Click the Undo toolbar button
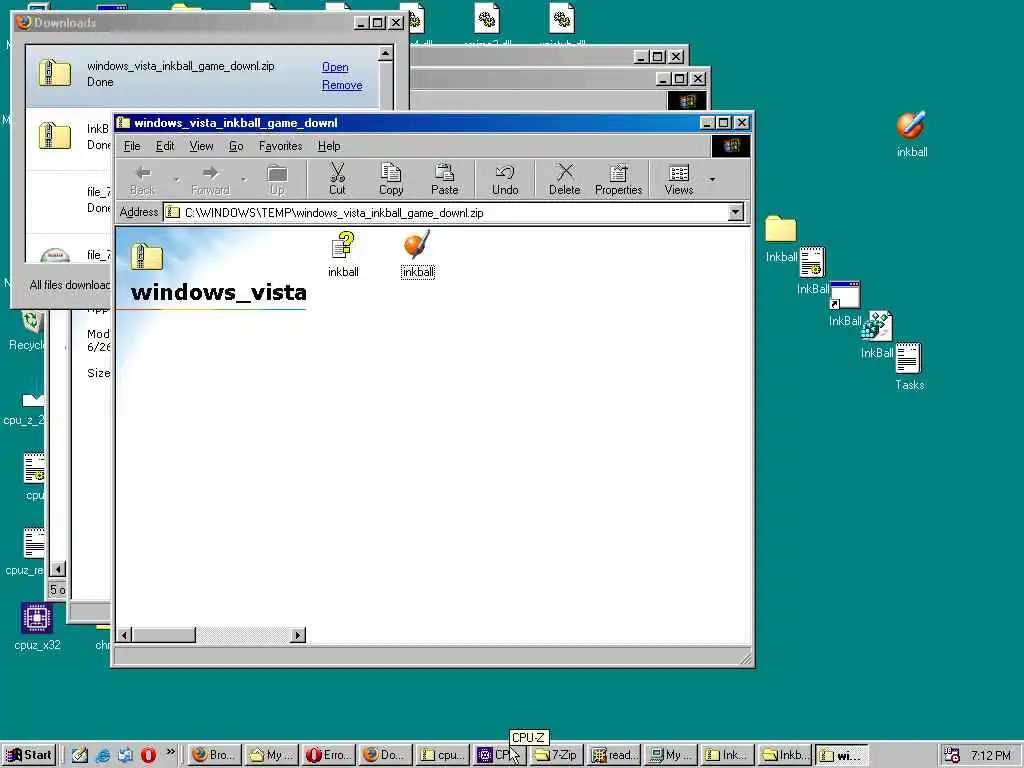1024x768 pixels. pyautogui.click(x=505, y=179)
